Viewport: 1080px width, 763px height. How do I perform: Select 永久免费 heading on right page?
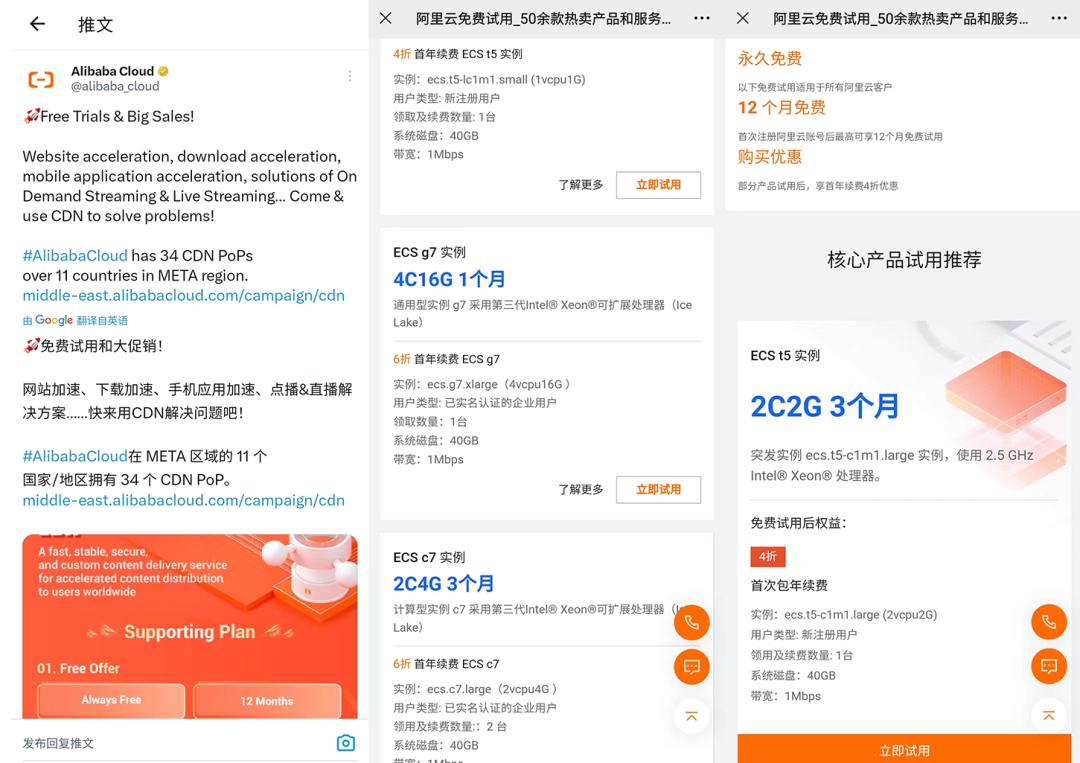[769, 59]
